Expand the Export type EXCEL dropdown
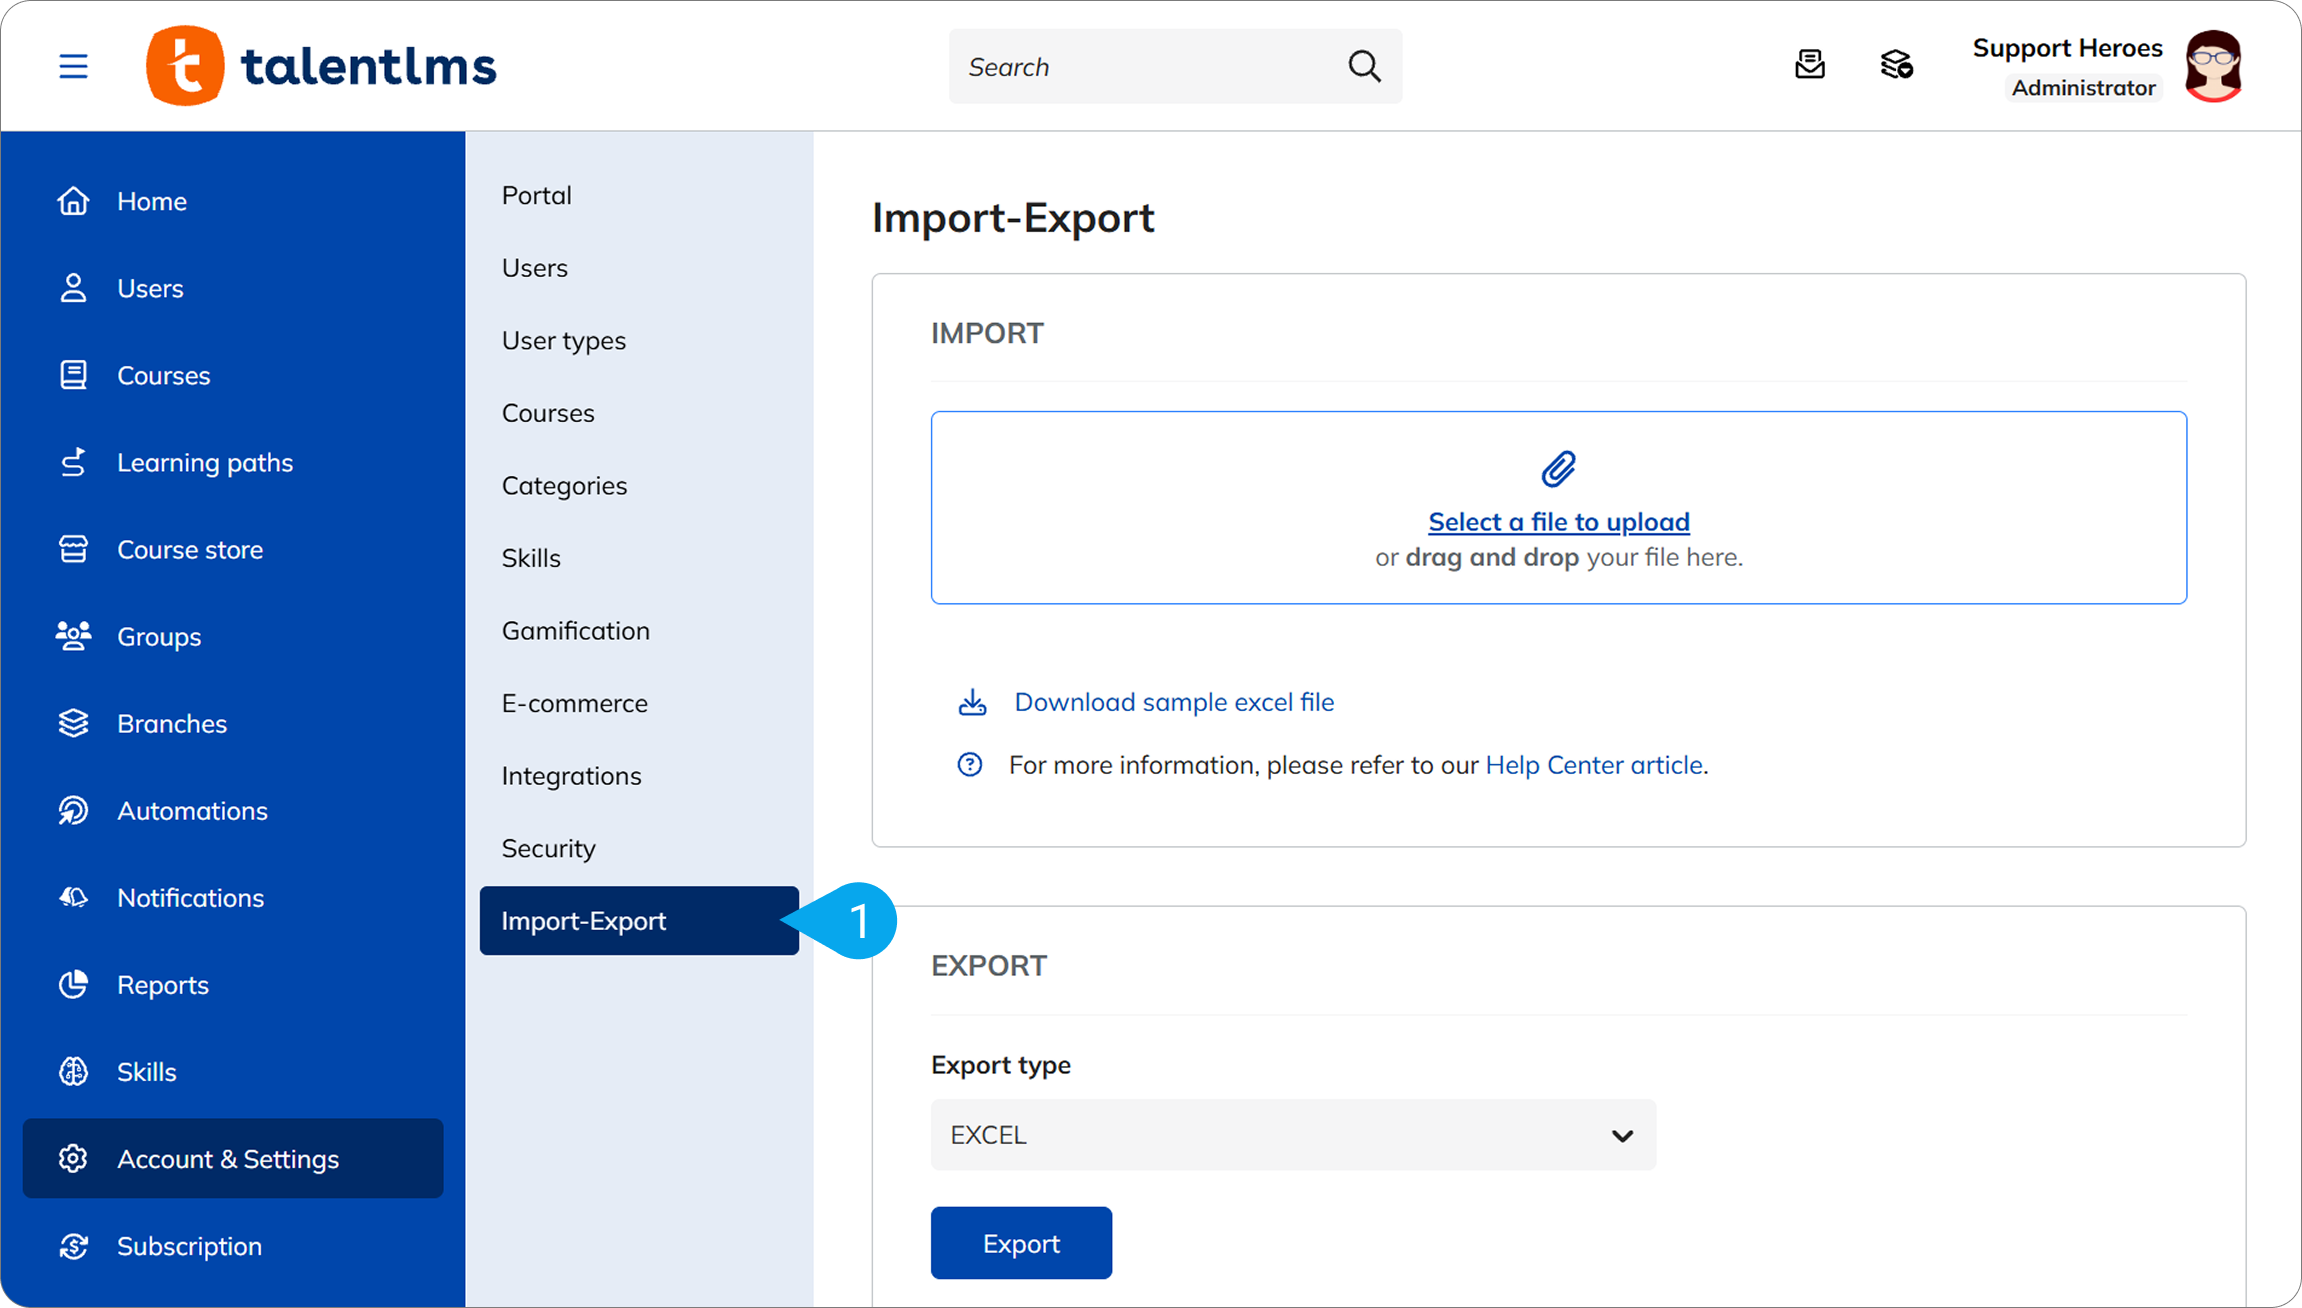This screenshot has width=2302, height=1308. click(x=1293, y=1135)
